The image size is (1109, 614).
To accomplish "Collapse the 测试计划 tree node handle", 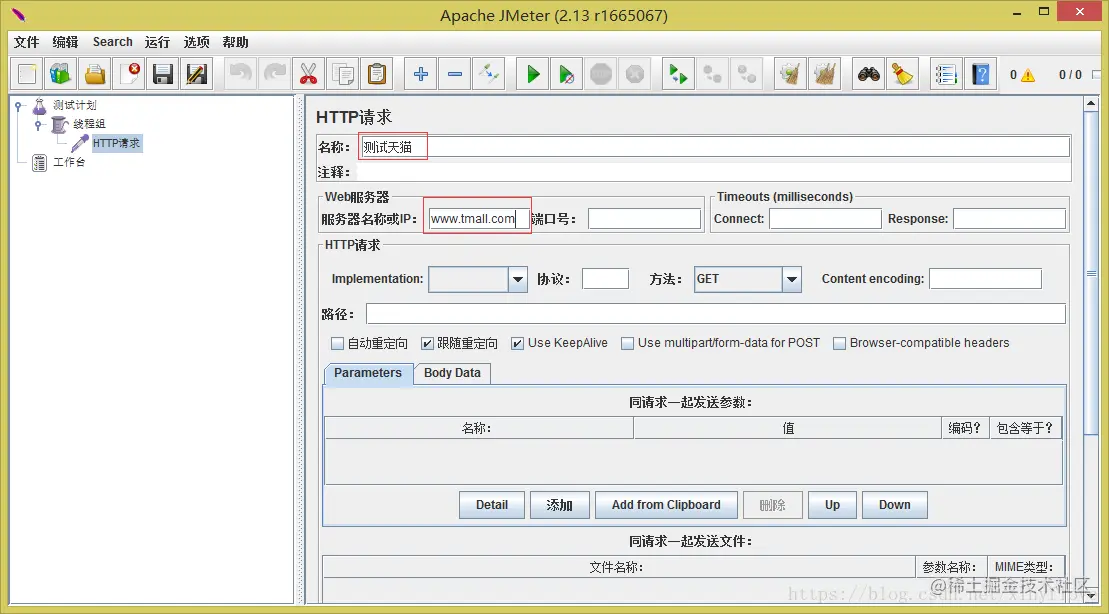I will click(x=19, y=106).
